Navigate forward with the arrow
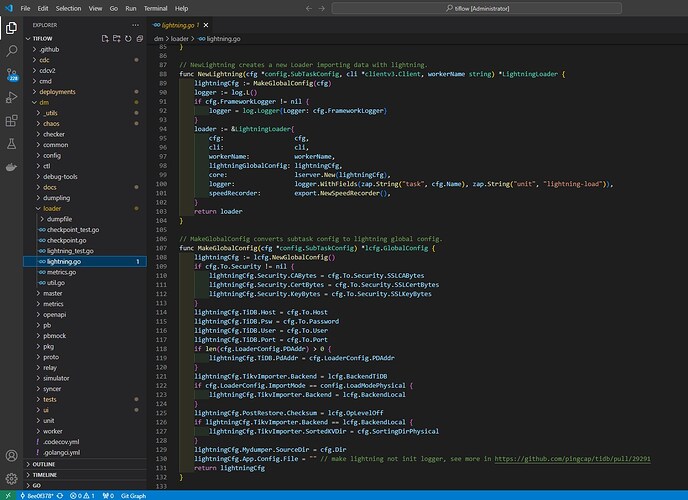Viewport: 688px width, 500px height. (322, 8)
